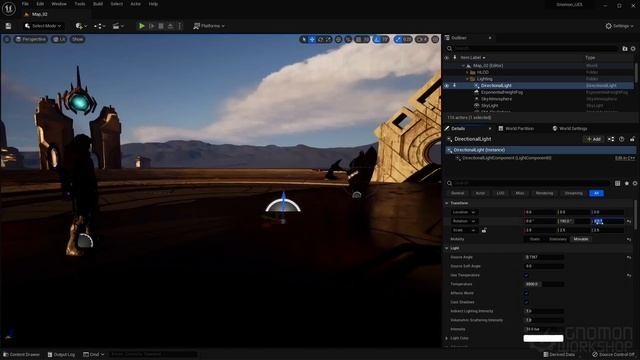This screenshot has height=360, width=640.
Task: Open the camera speed setting
Action: click(x=422, y=39)
